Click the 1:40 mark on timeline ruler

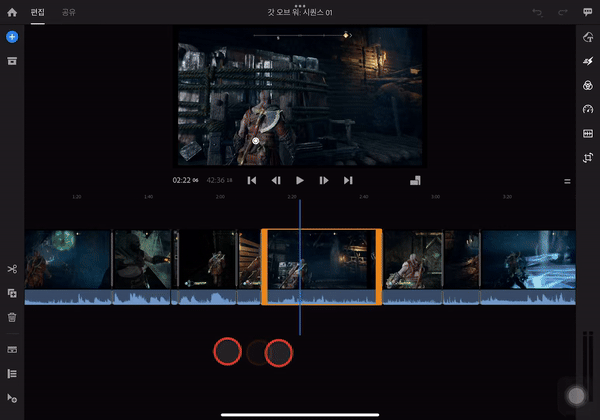coord(148,197)
